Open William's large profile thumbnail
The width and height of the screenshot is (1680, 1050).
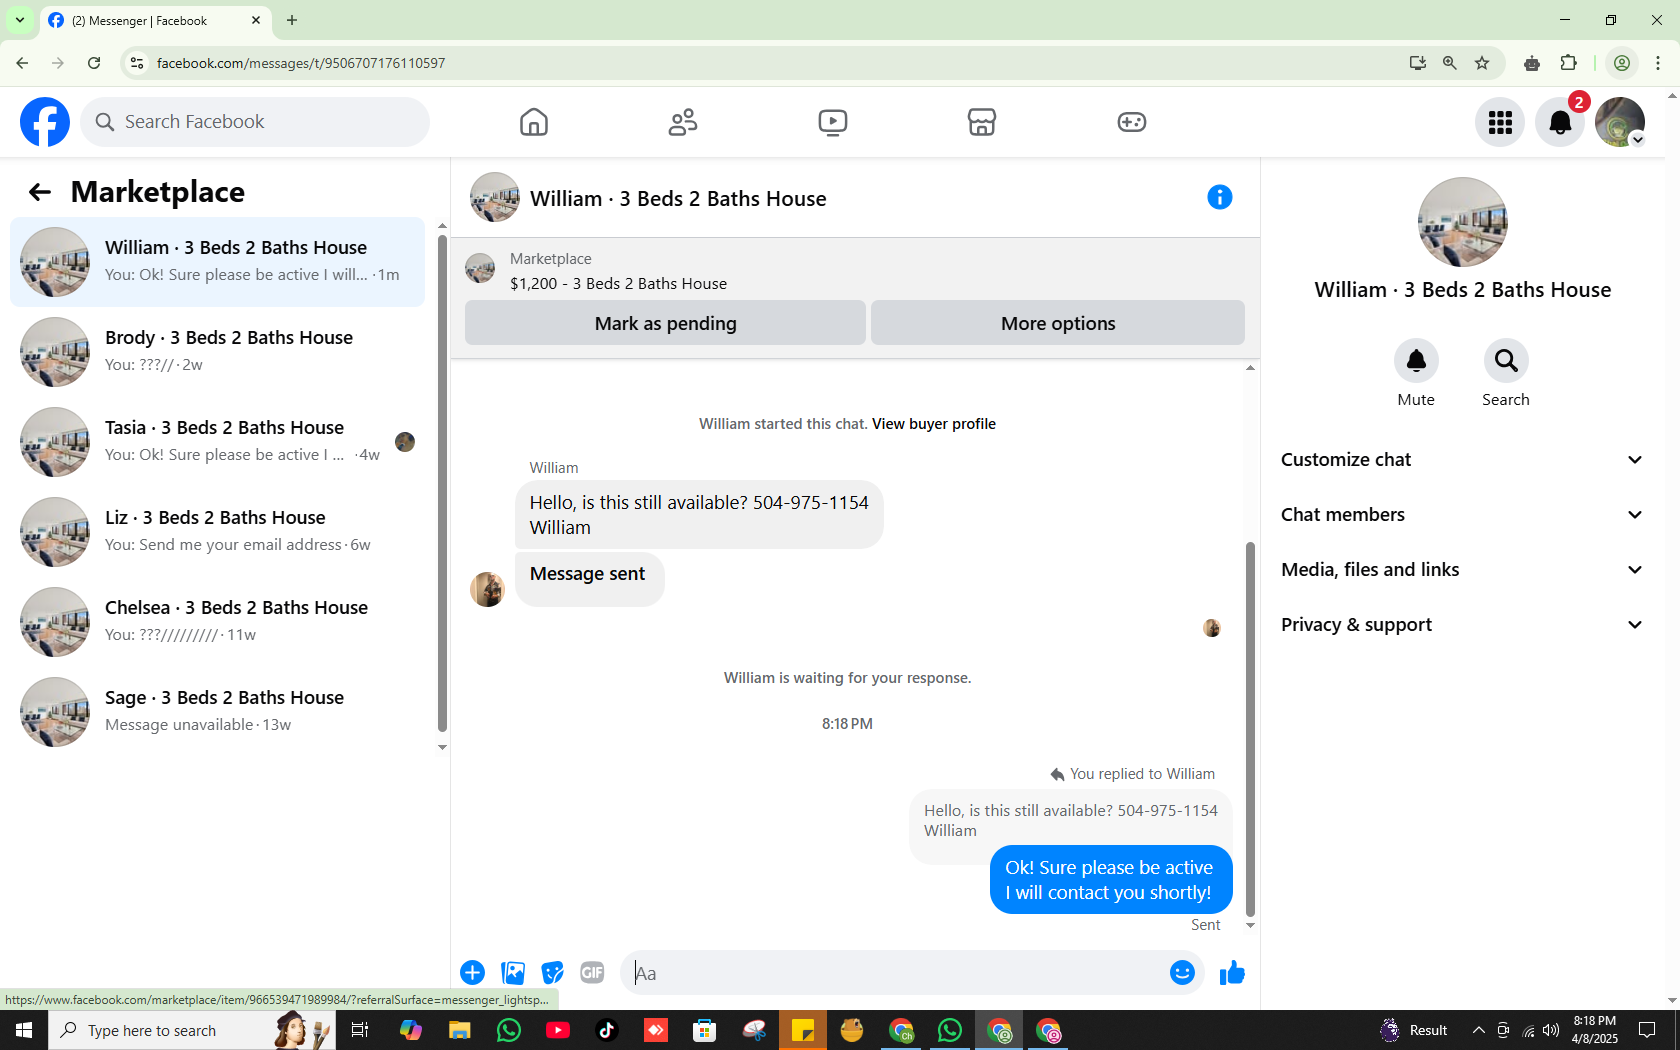1462,222
